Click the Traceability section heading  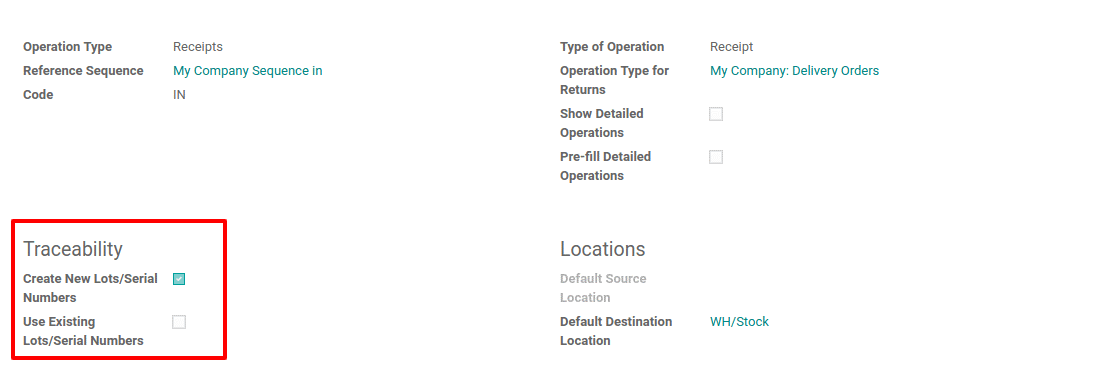click(x=73, y=249)
